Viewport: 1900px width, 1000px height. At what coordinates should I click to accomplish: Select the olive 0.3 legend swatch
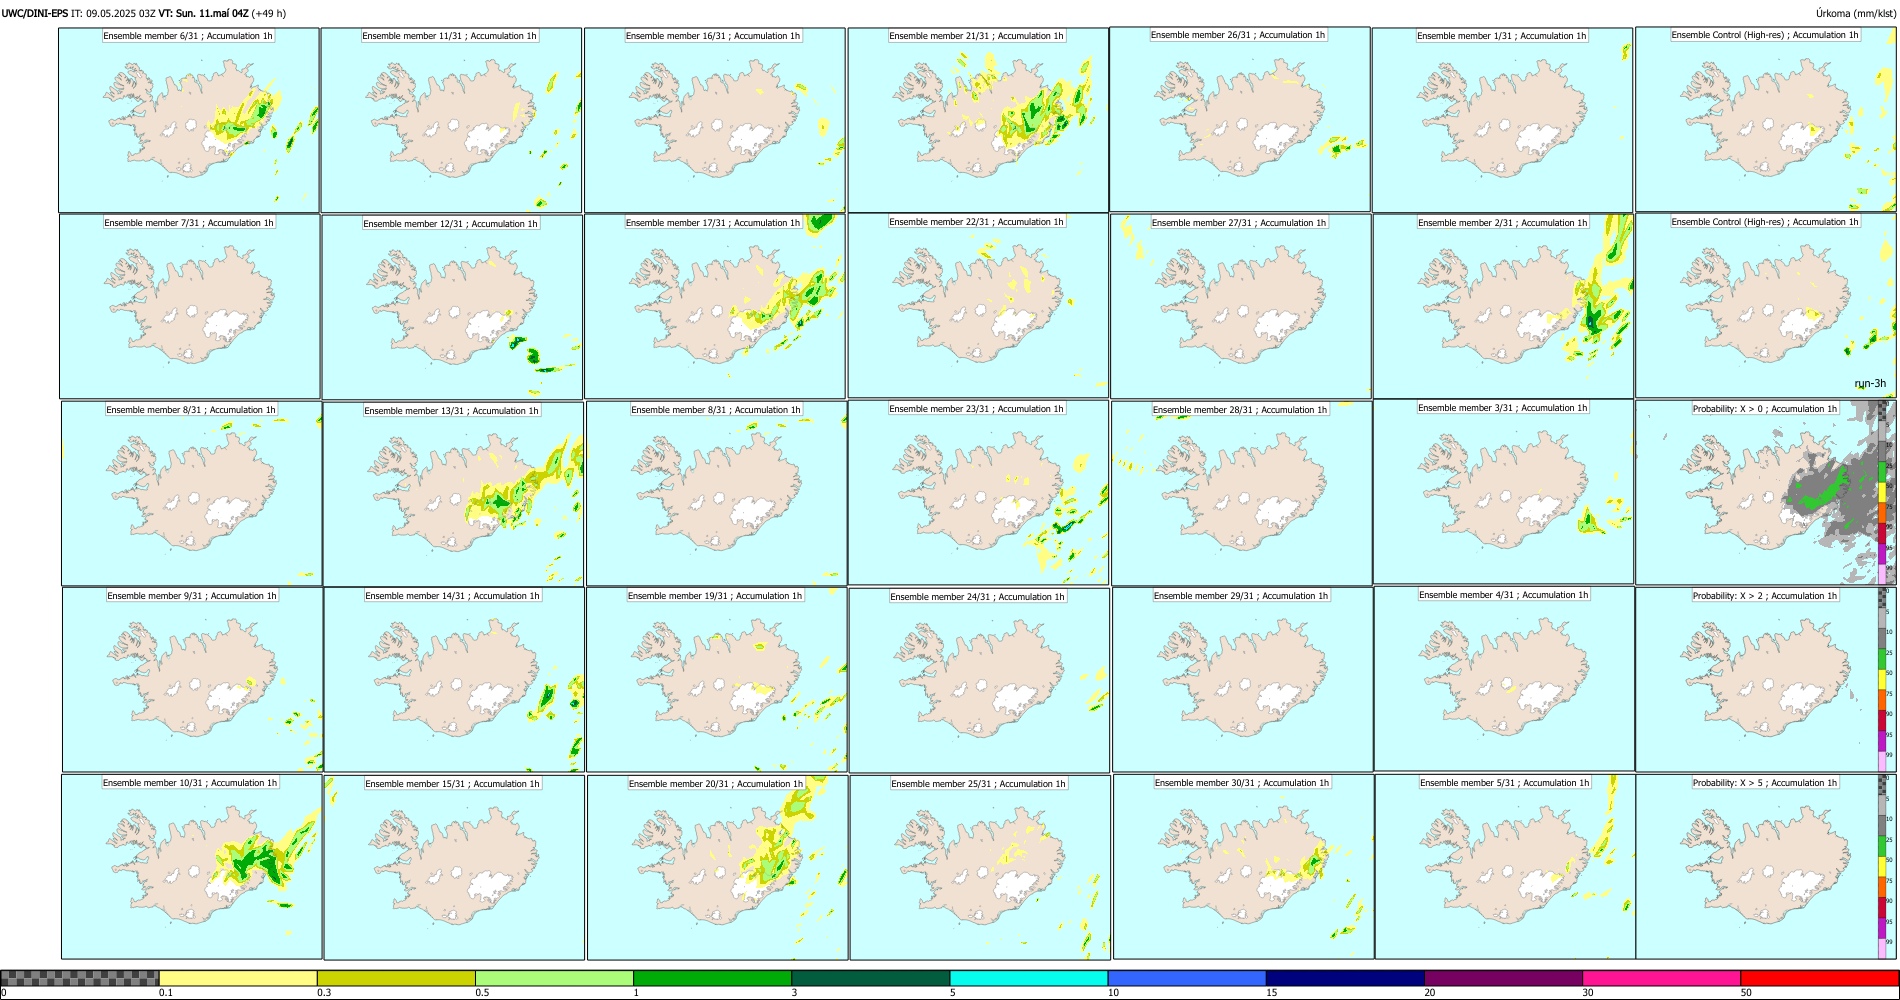[x=396, y=978]
